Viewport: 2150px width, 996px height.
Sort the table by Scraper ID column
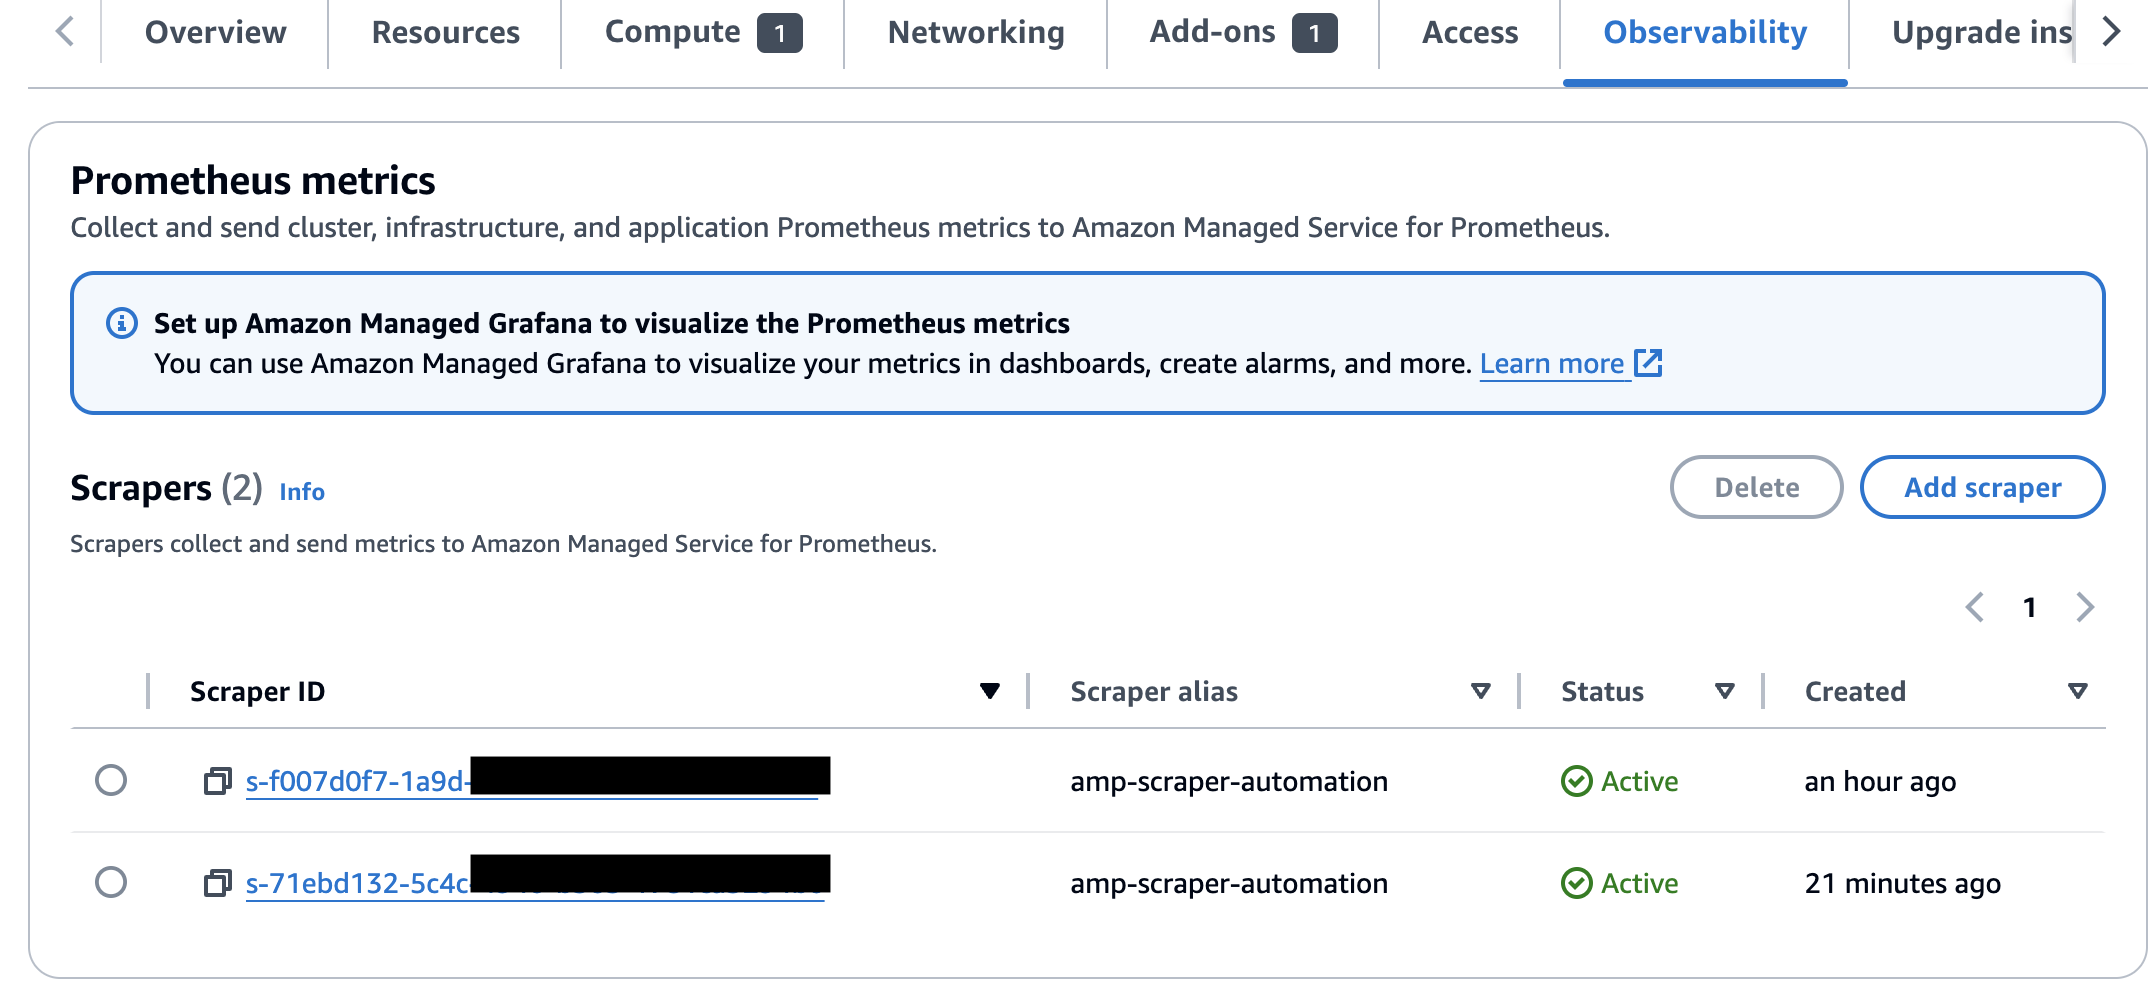(x=989, y=690)
